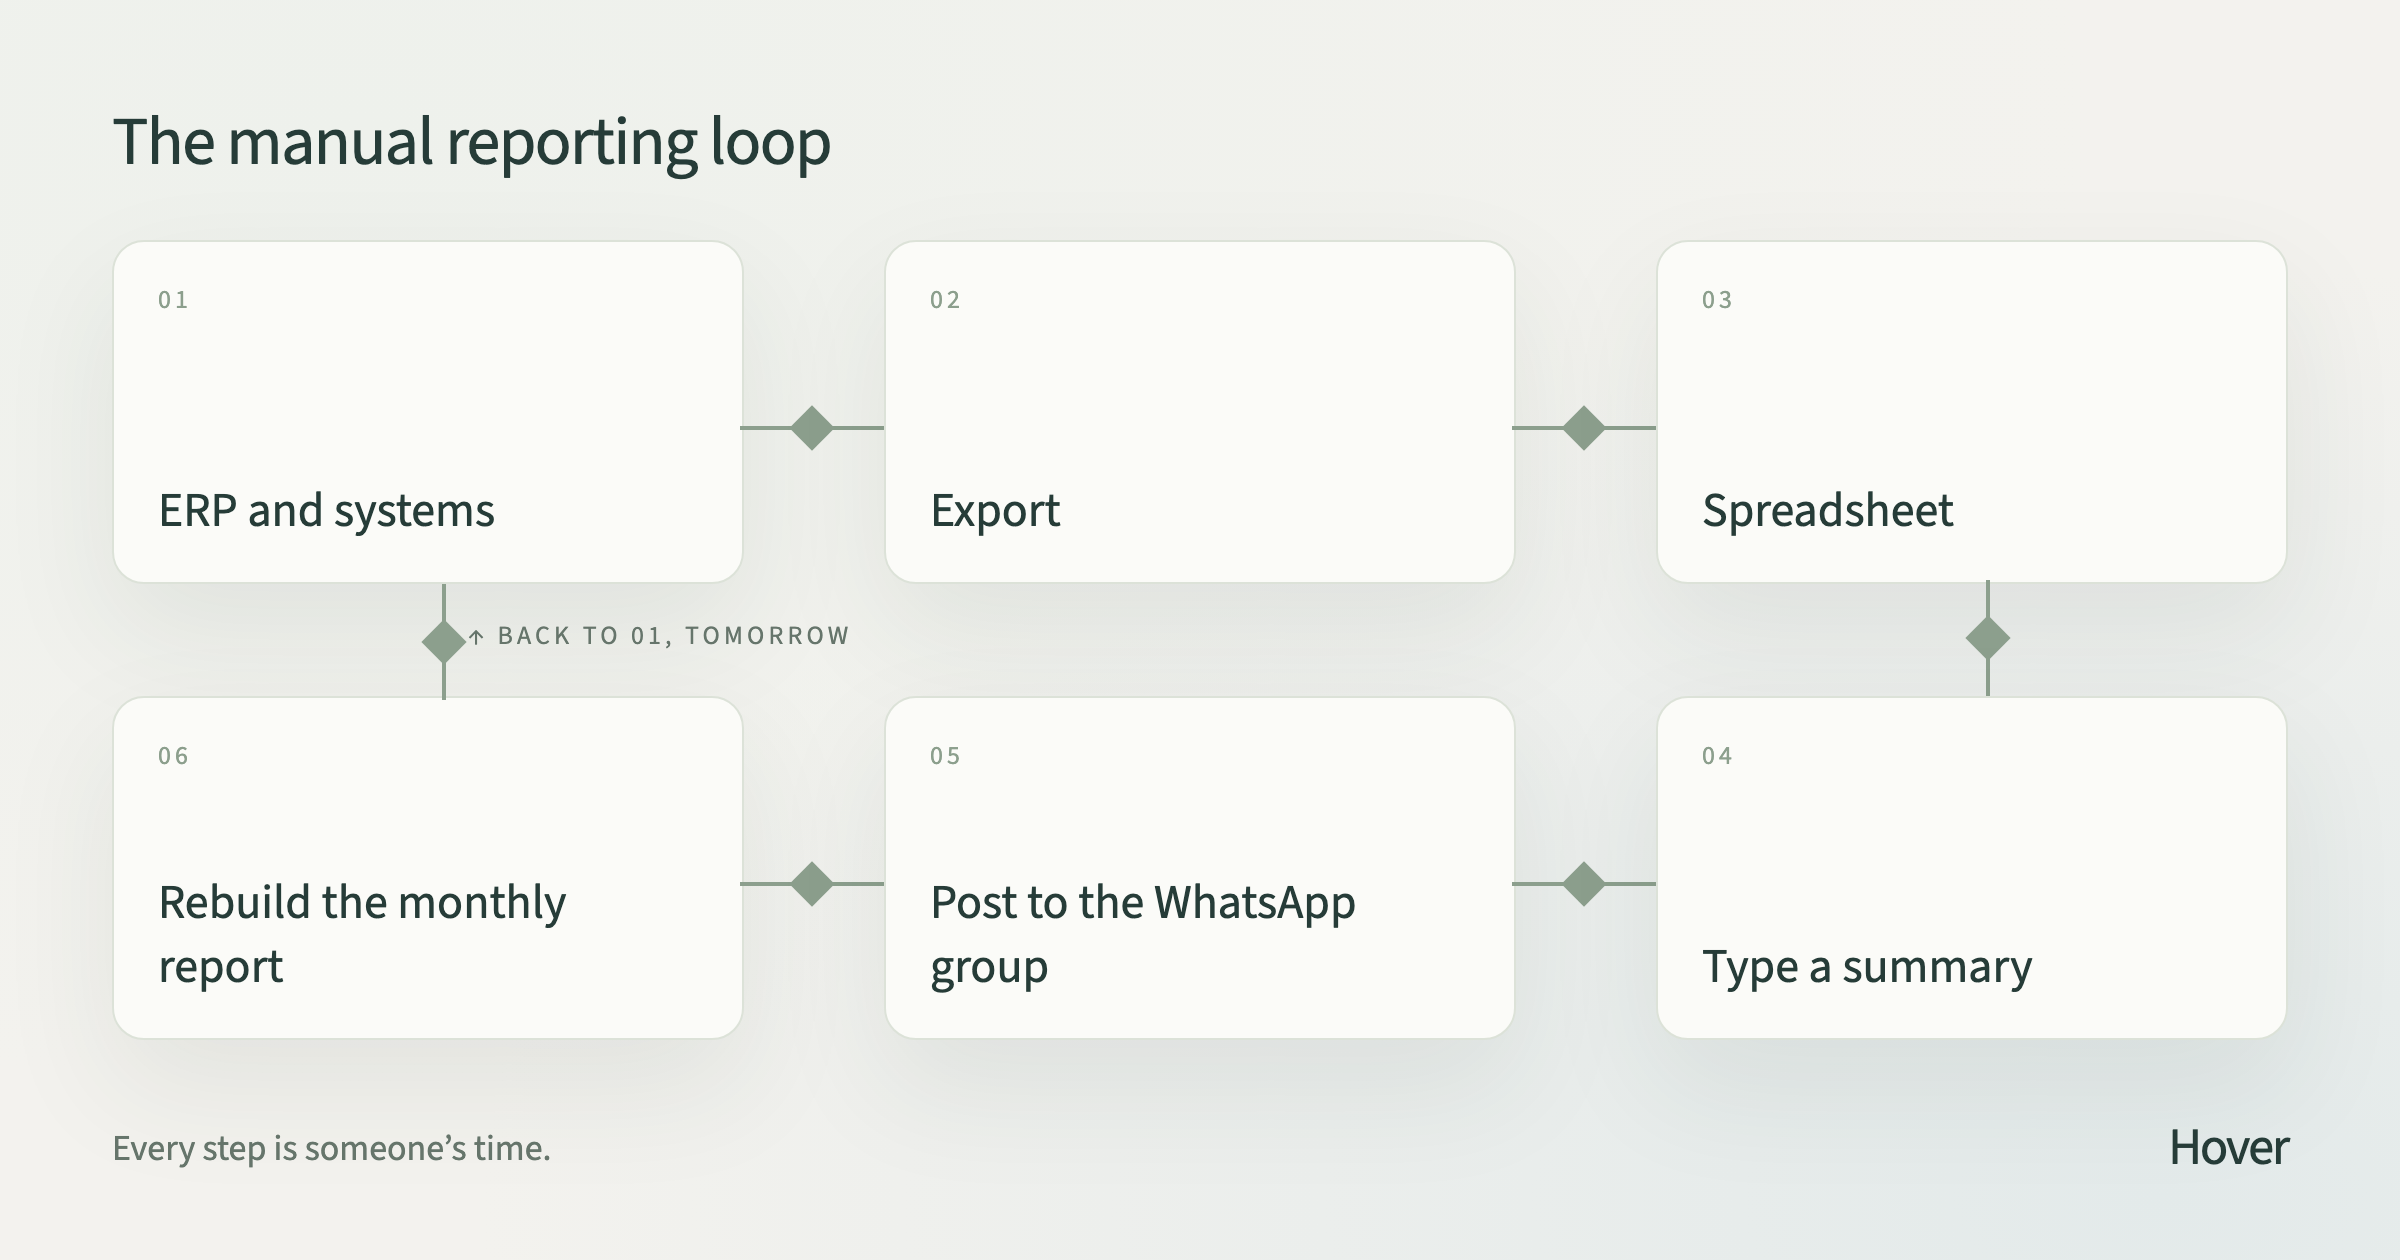Open the 'Type a summary' card

(1972, 868)
